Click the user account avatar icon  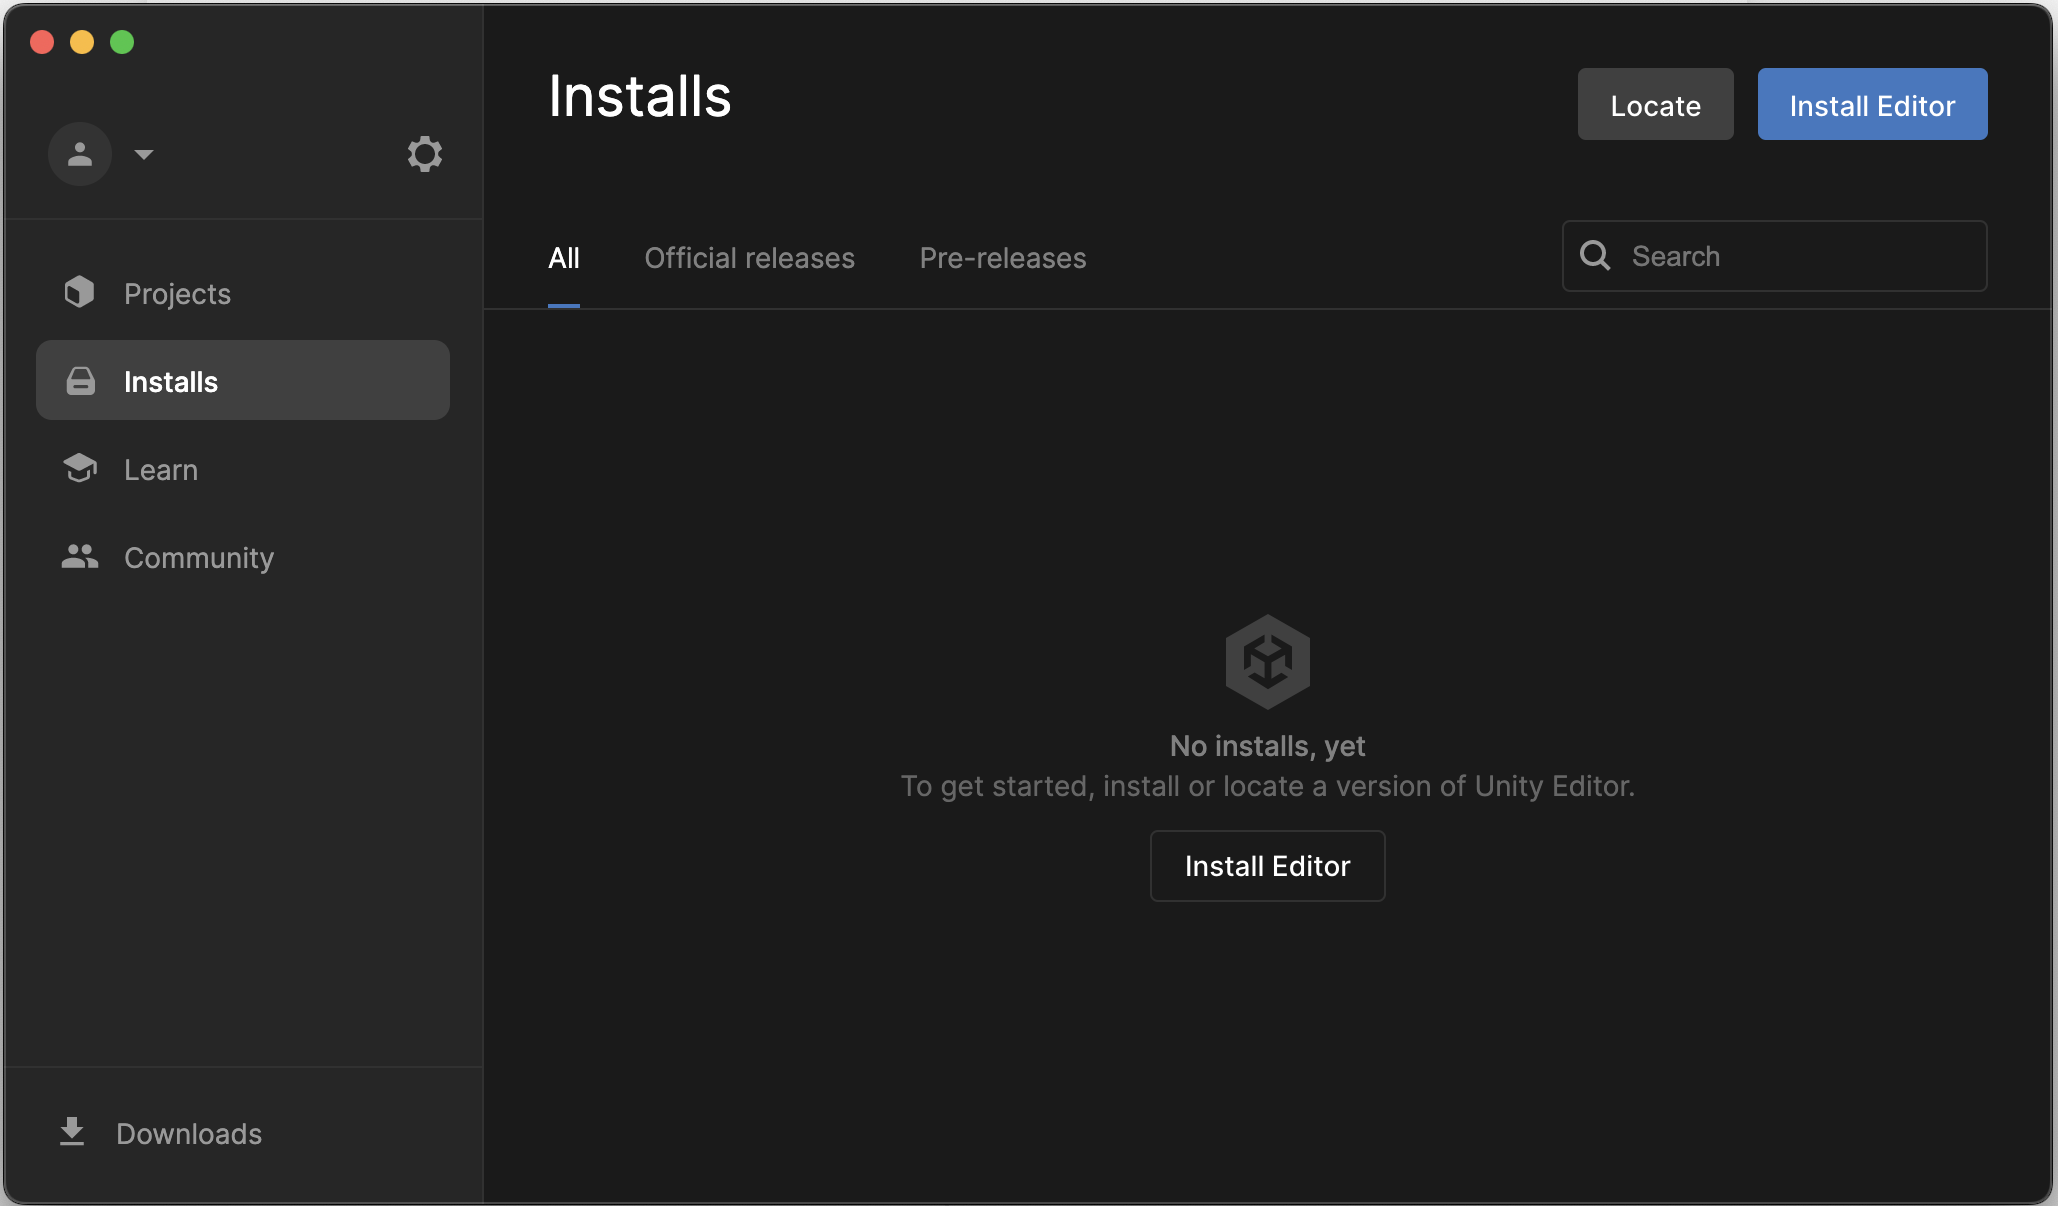tap(79, 154)
